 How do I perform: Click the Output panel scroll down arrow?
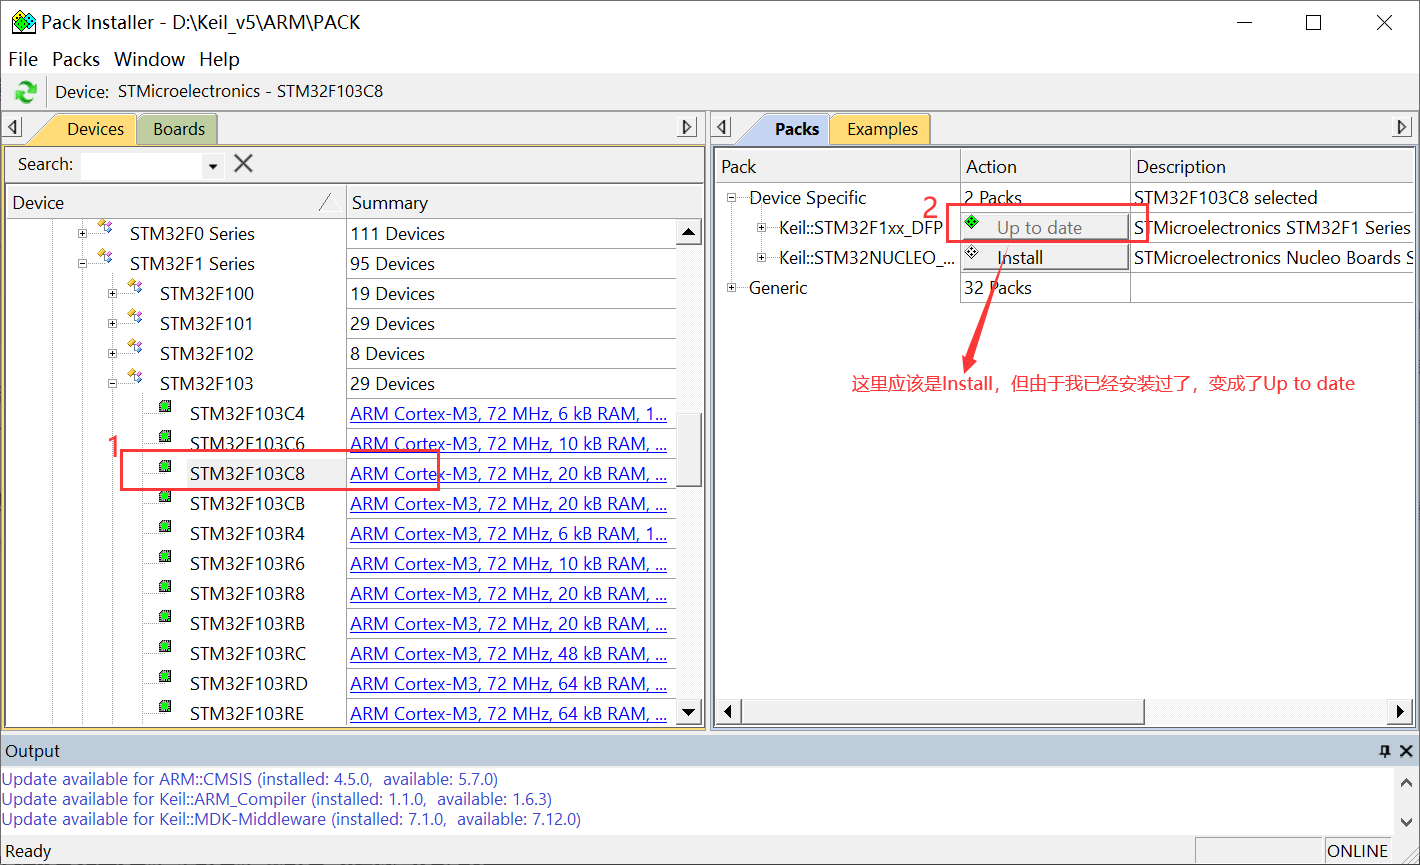[x=1406, y=821]
